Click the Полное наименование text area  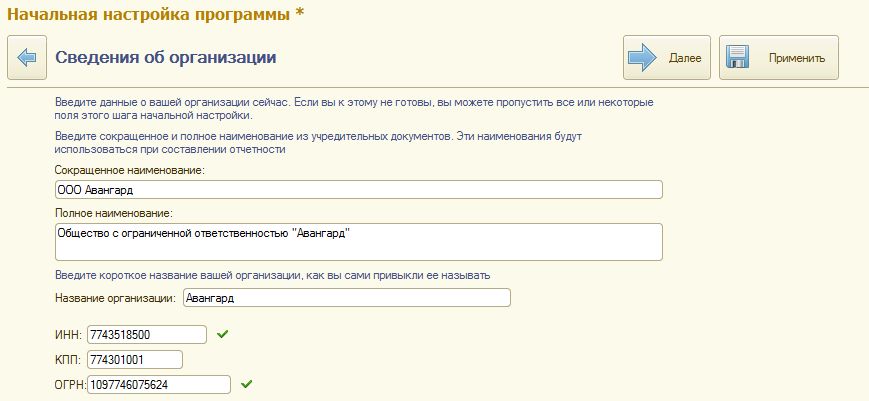(x=359, y=242)
